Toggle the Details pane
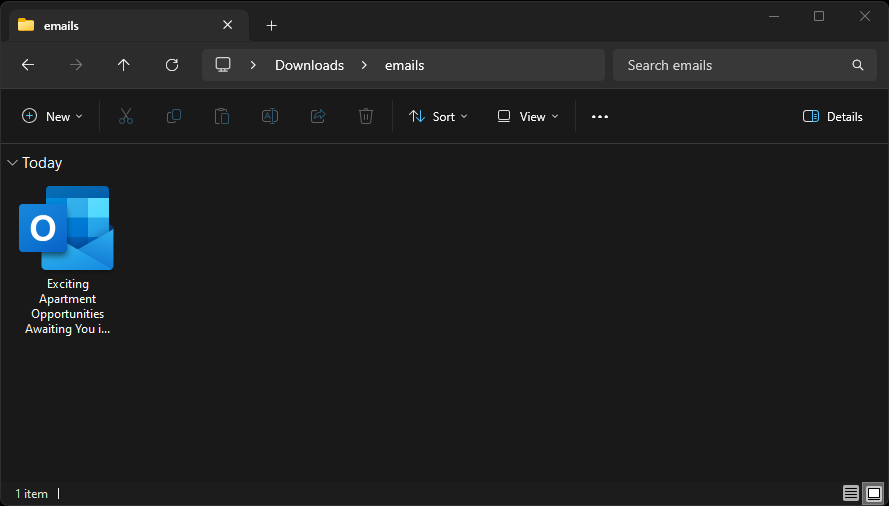This screenshot has width=889, height=506. (x=833, y=116)
